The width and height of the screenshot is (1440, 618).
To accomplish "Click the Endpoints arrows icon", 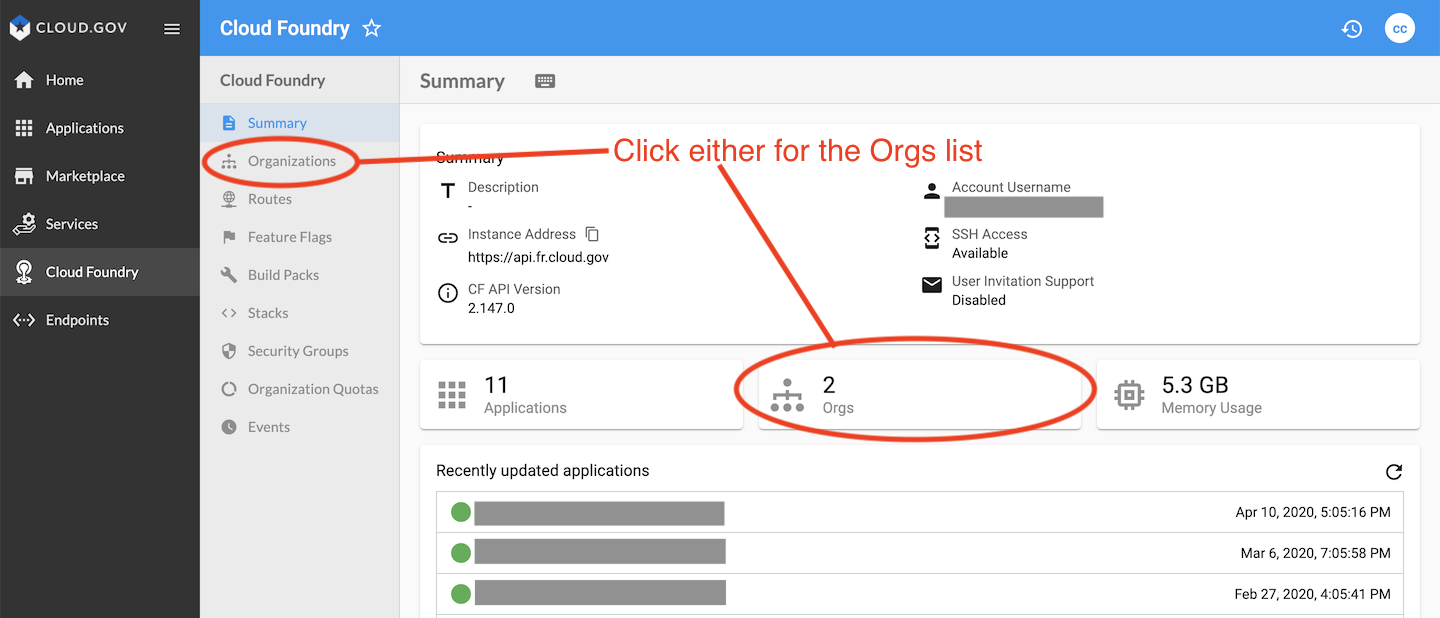I will point(24,320).
